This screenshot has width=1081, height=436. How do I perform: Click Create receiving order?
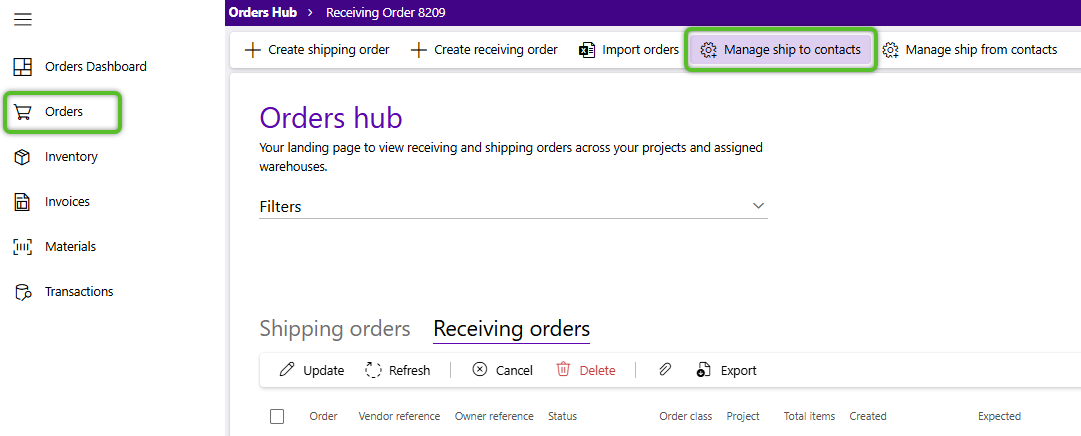(x=484, y=50)
